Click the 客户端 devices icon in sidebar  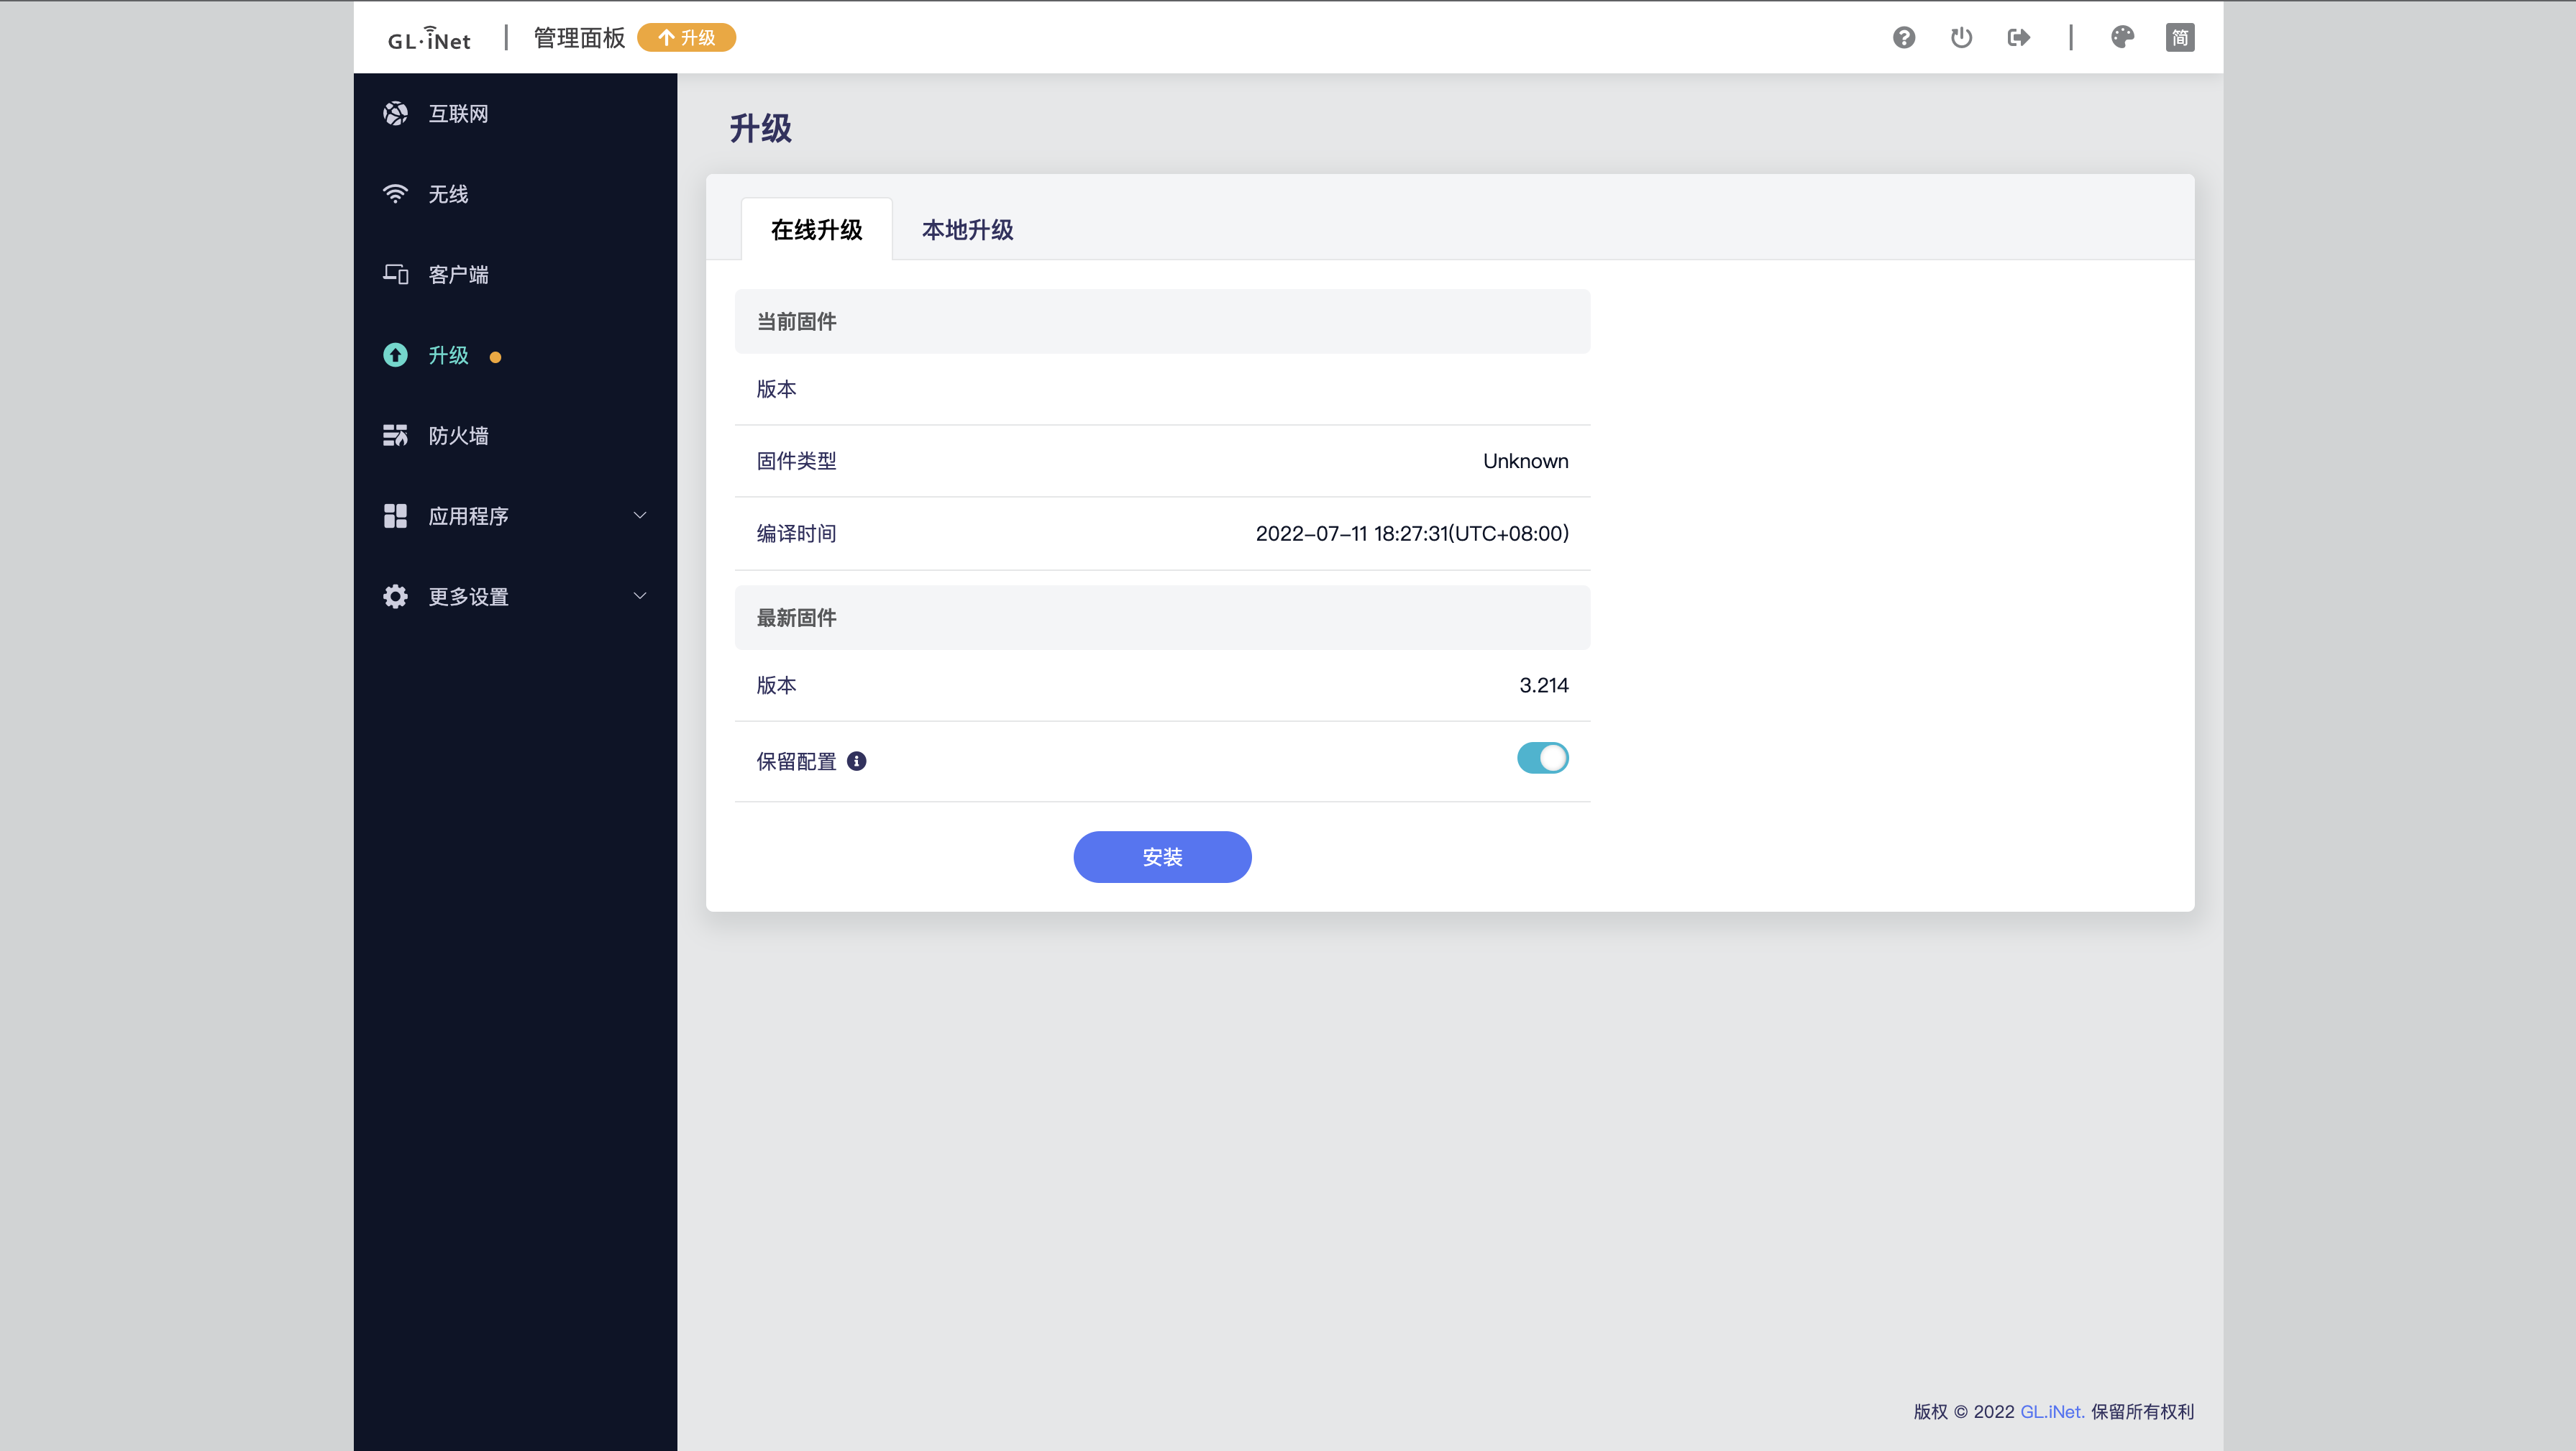tap(395, 274)
